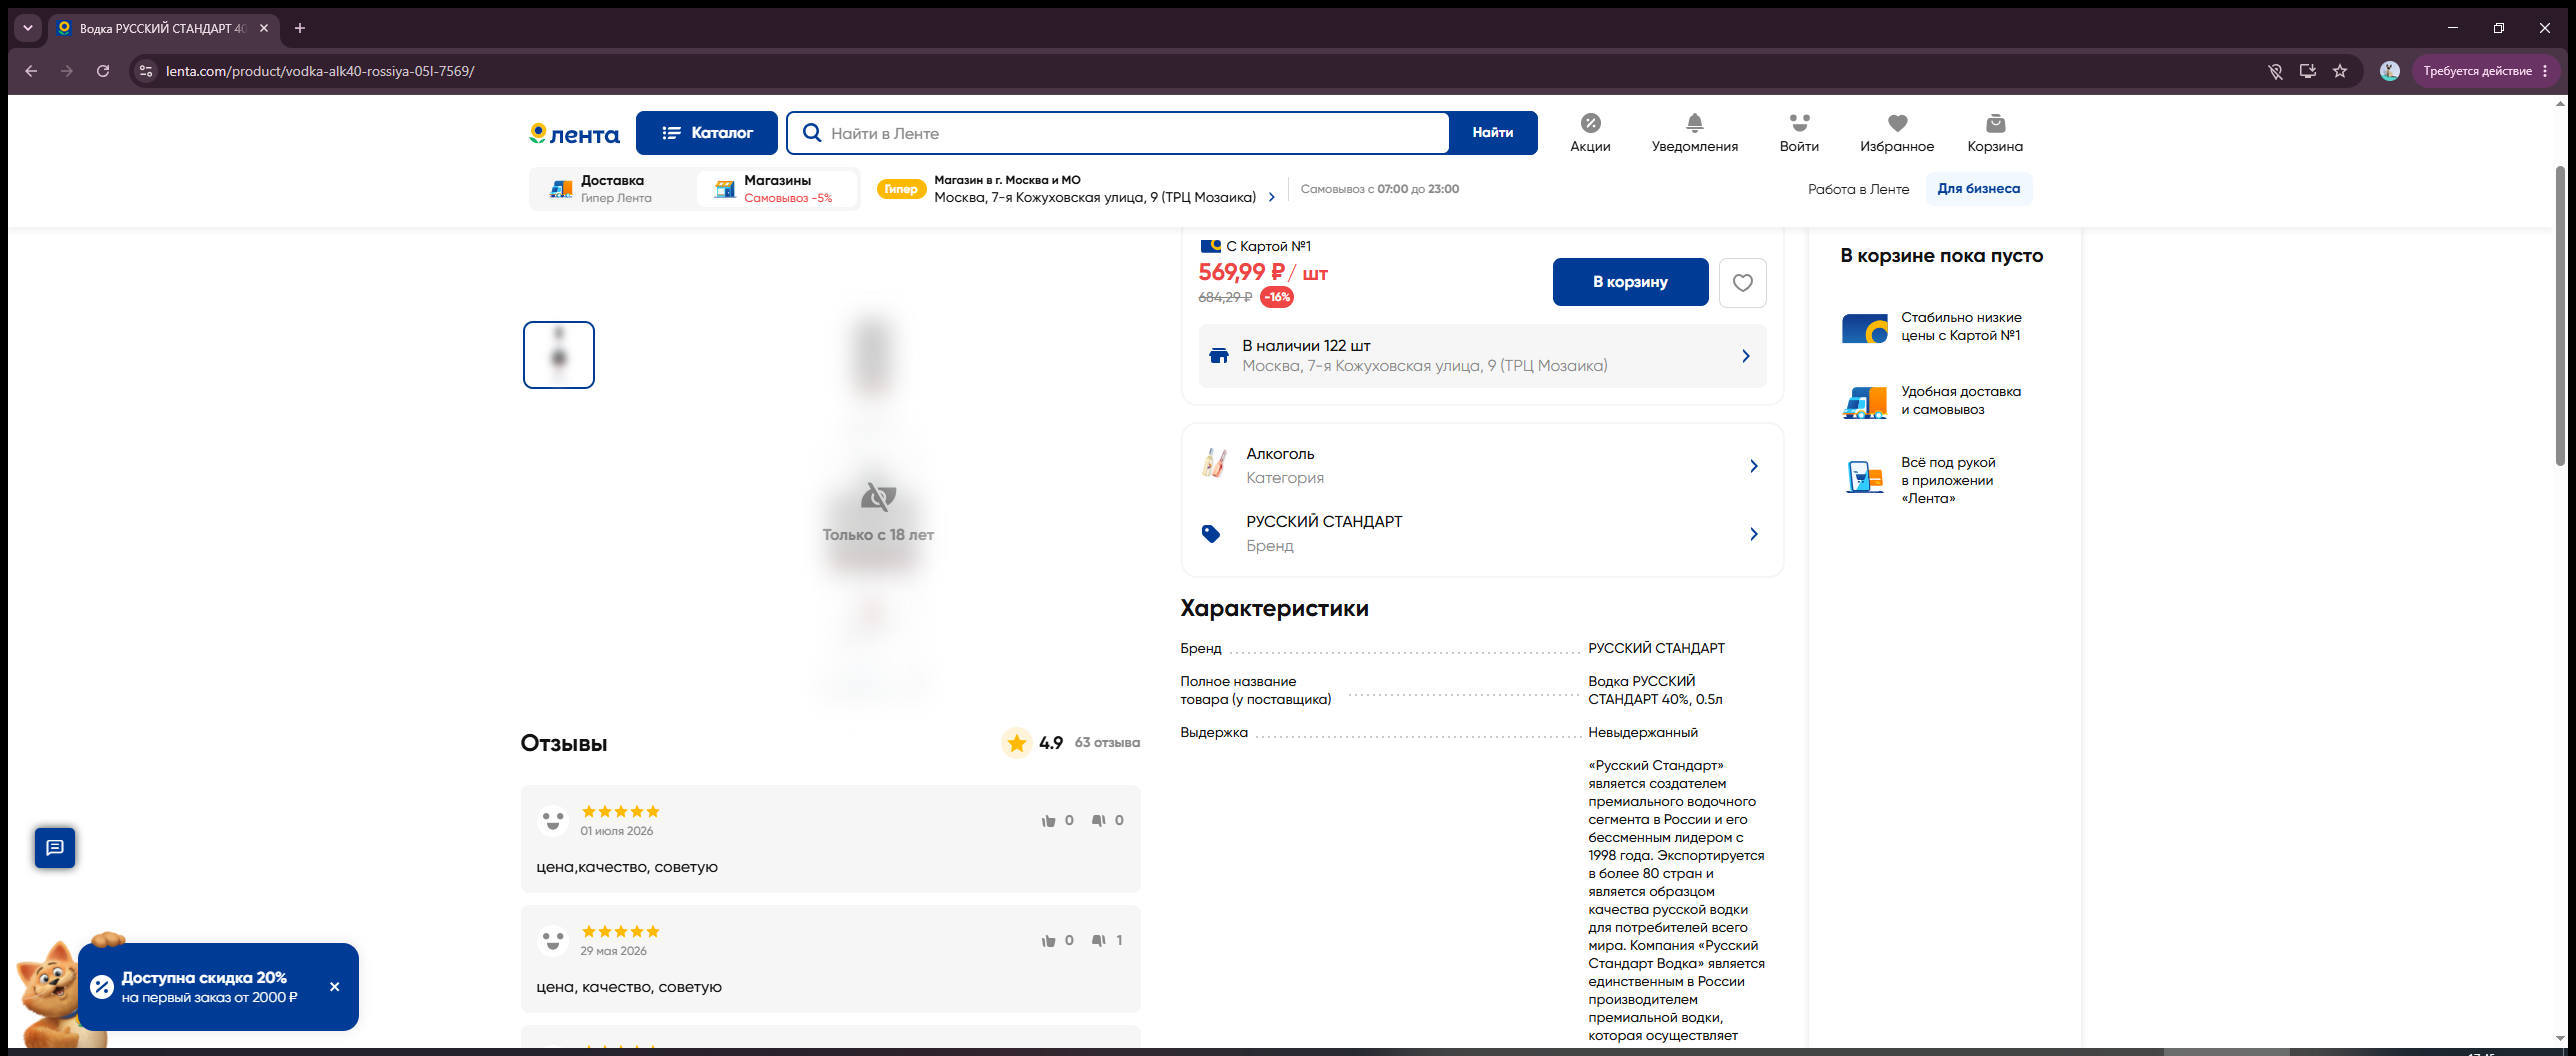The height and width of the screenshot is (1056, 2576).
Task: Click the Войти login icon
Action: (1799, 133)
